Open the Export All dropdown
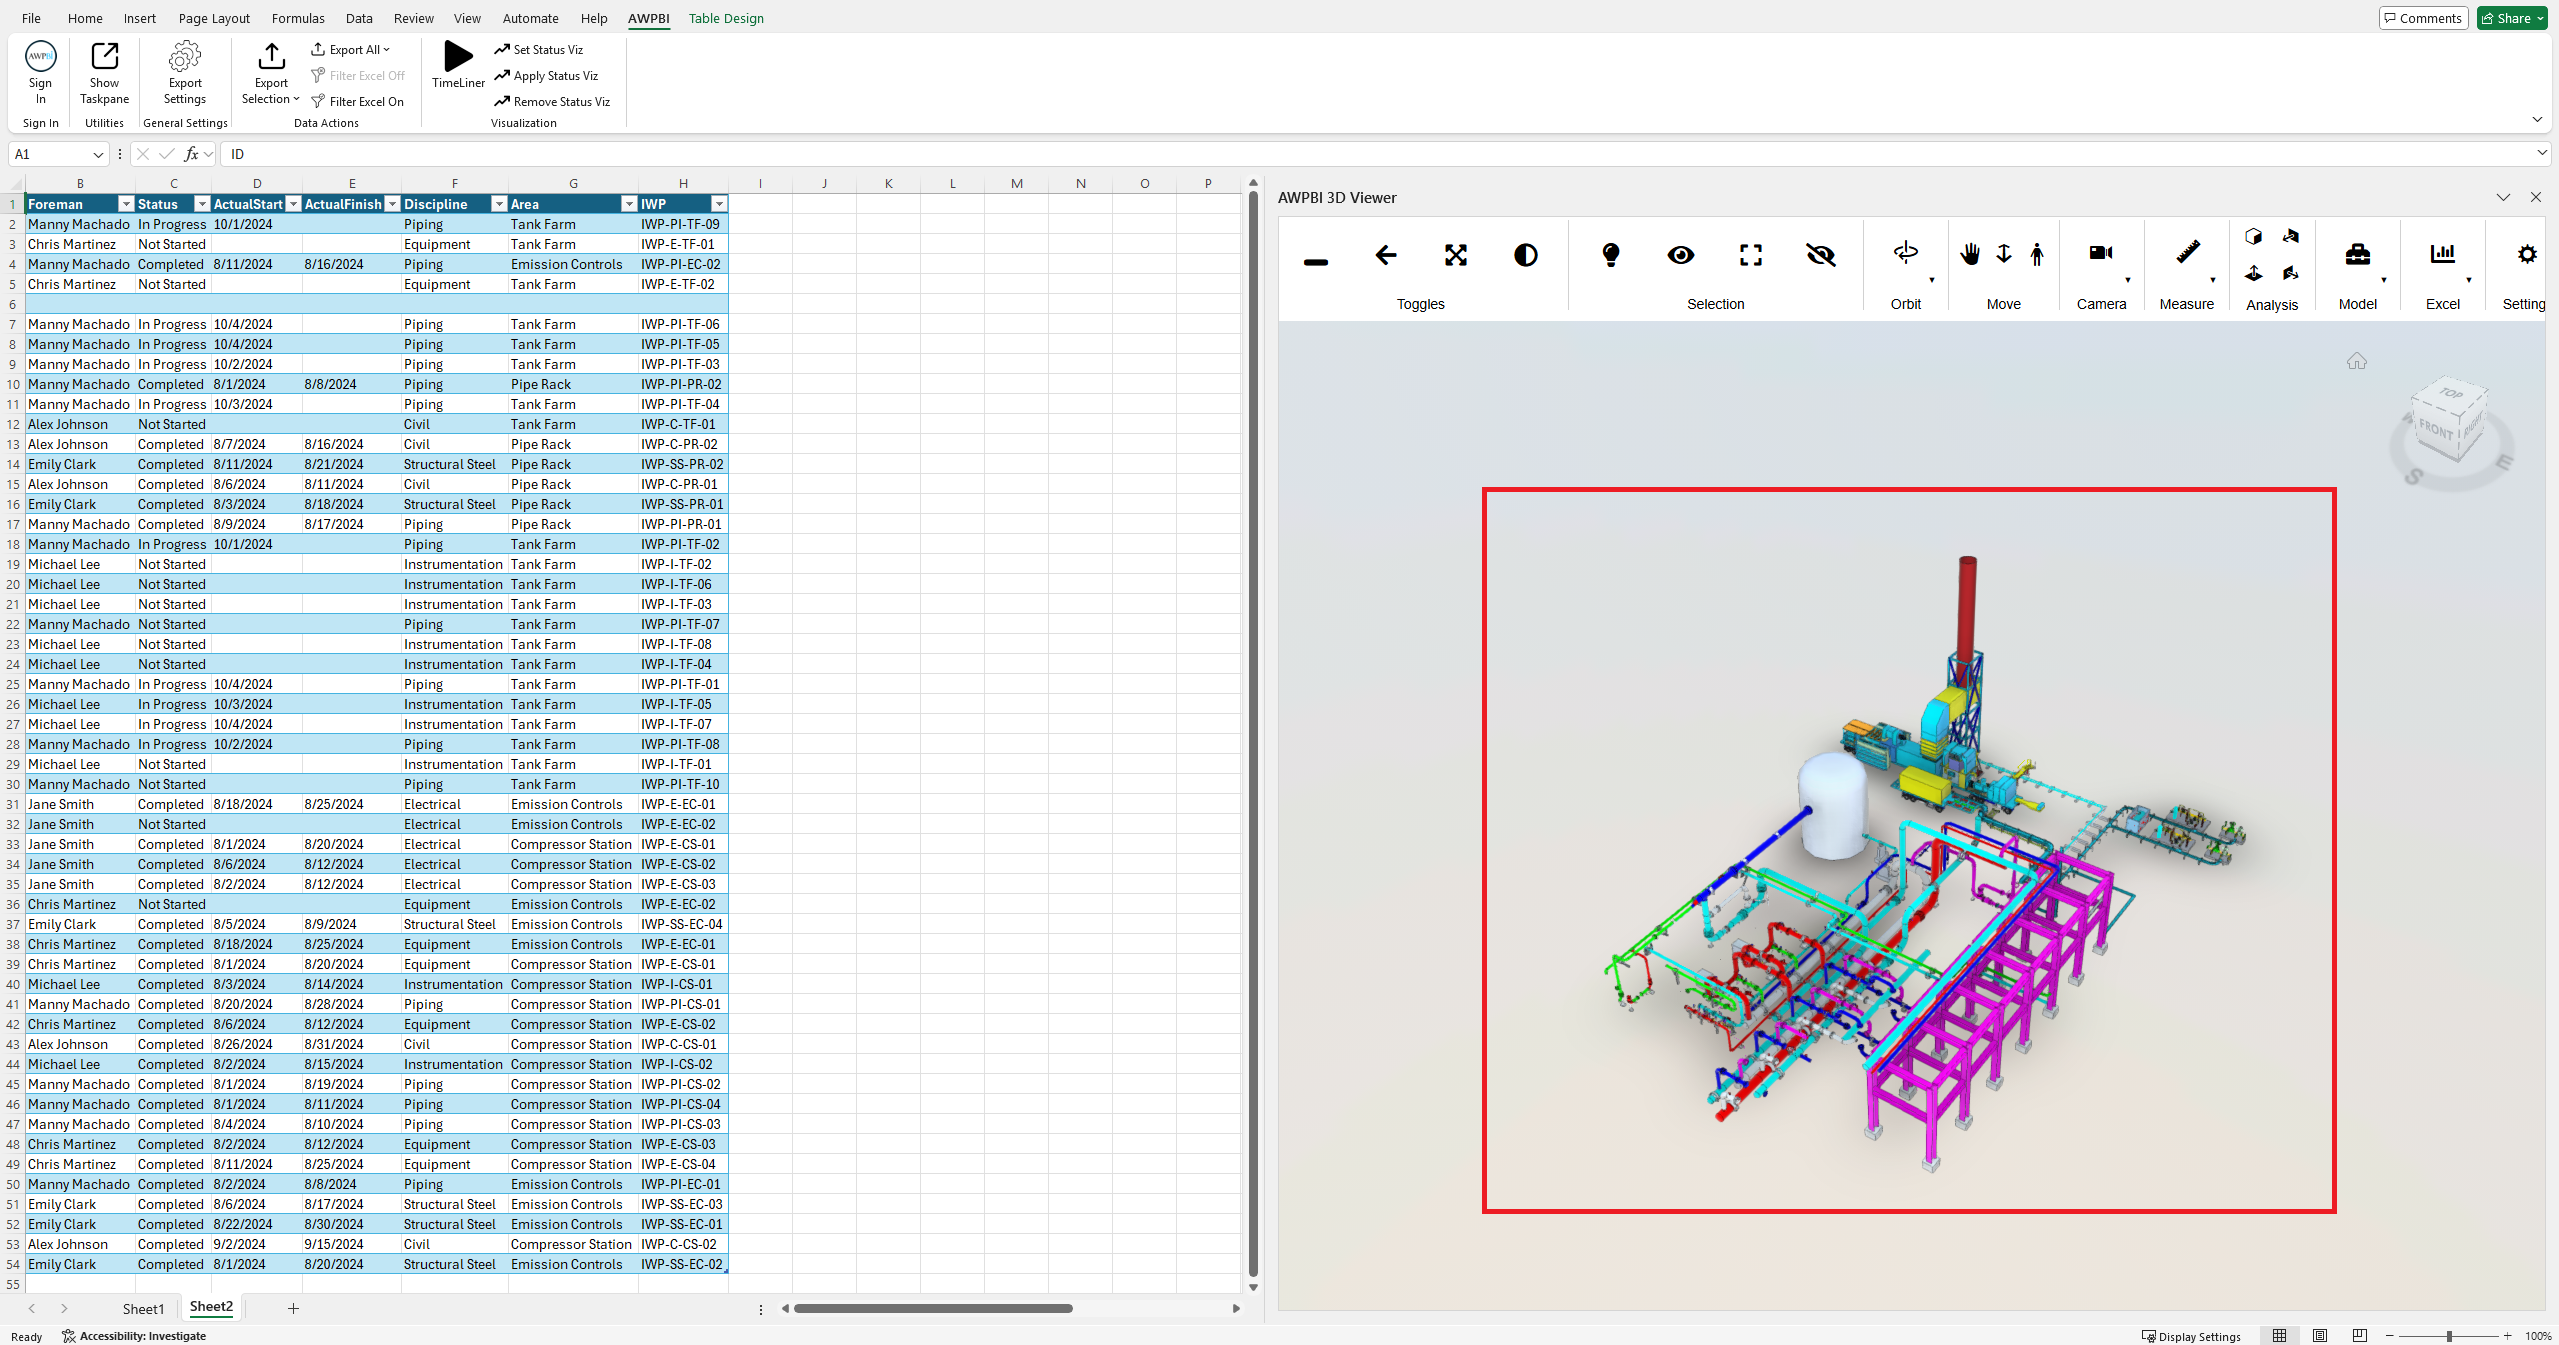 [x=351, y=50]
